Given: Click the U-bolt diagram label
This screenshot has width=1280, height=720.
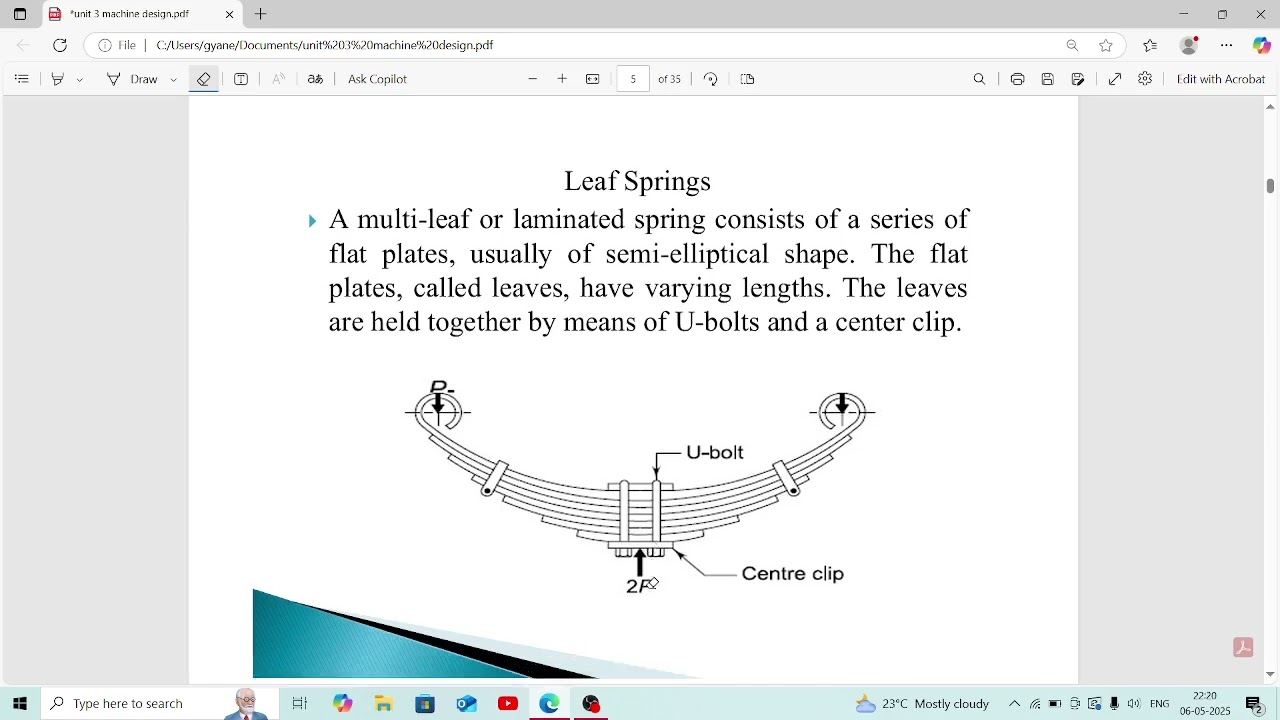Looking at the screenshot, I should pyautogui.click(x=715, y=453).
